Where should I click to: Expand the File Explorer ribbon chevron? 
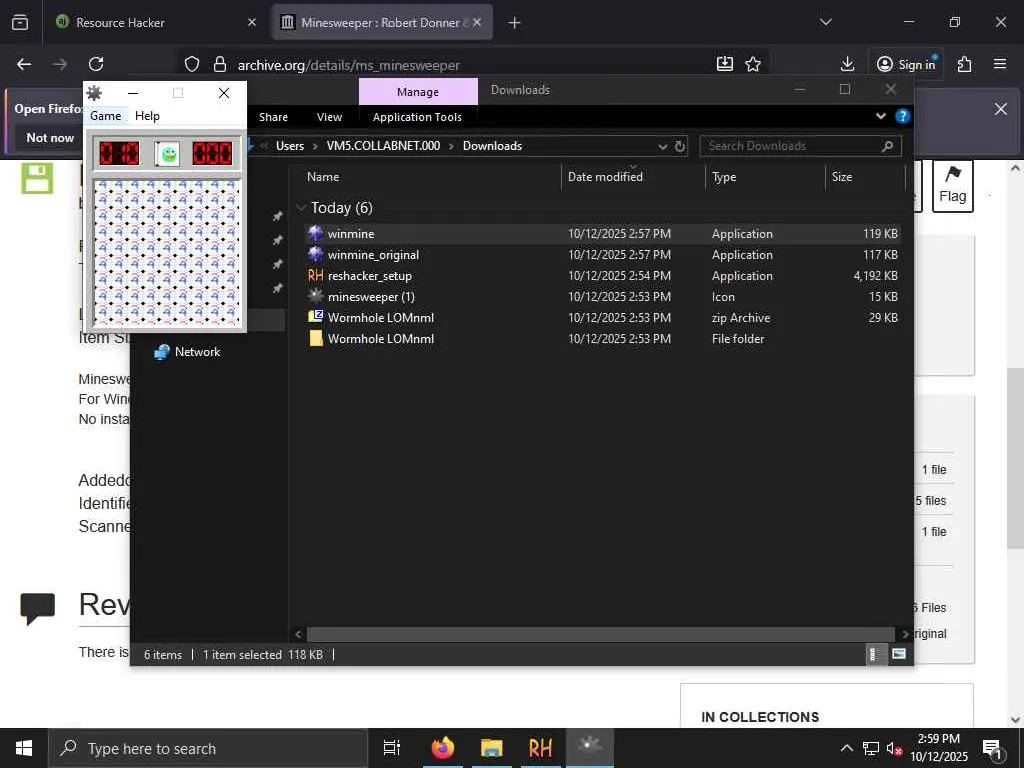tap(881, 116)
